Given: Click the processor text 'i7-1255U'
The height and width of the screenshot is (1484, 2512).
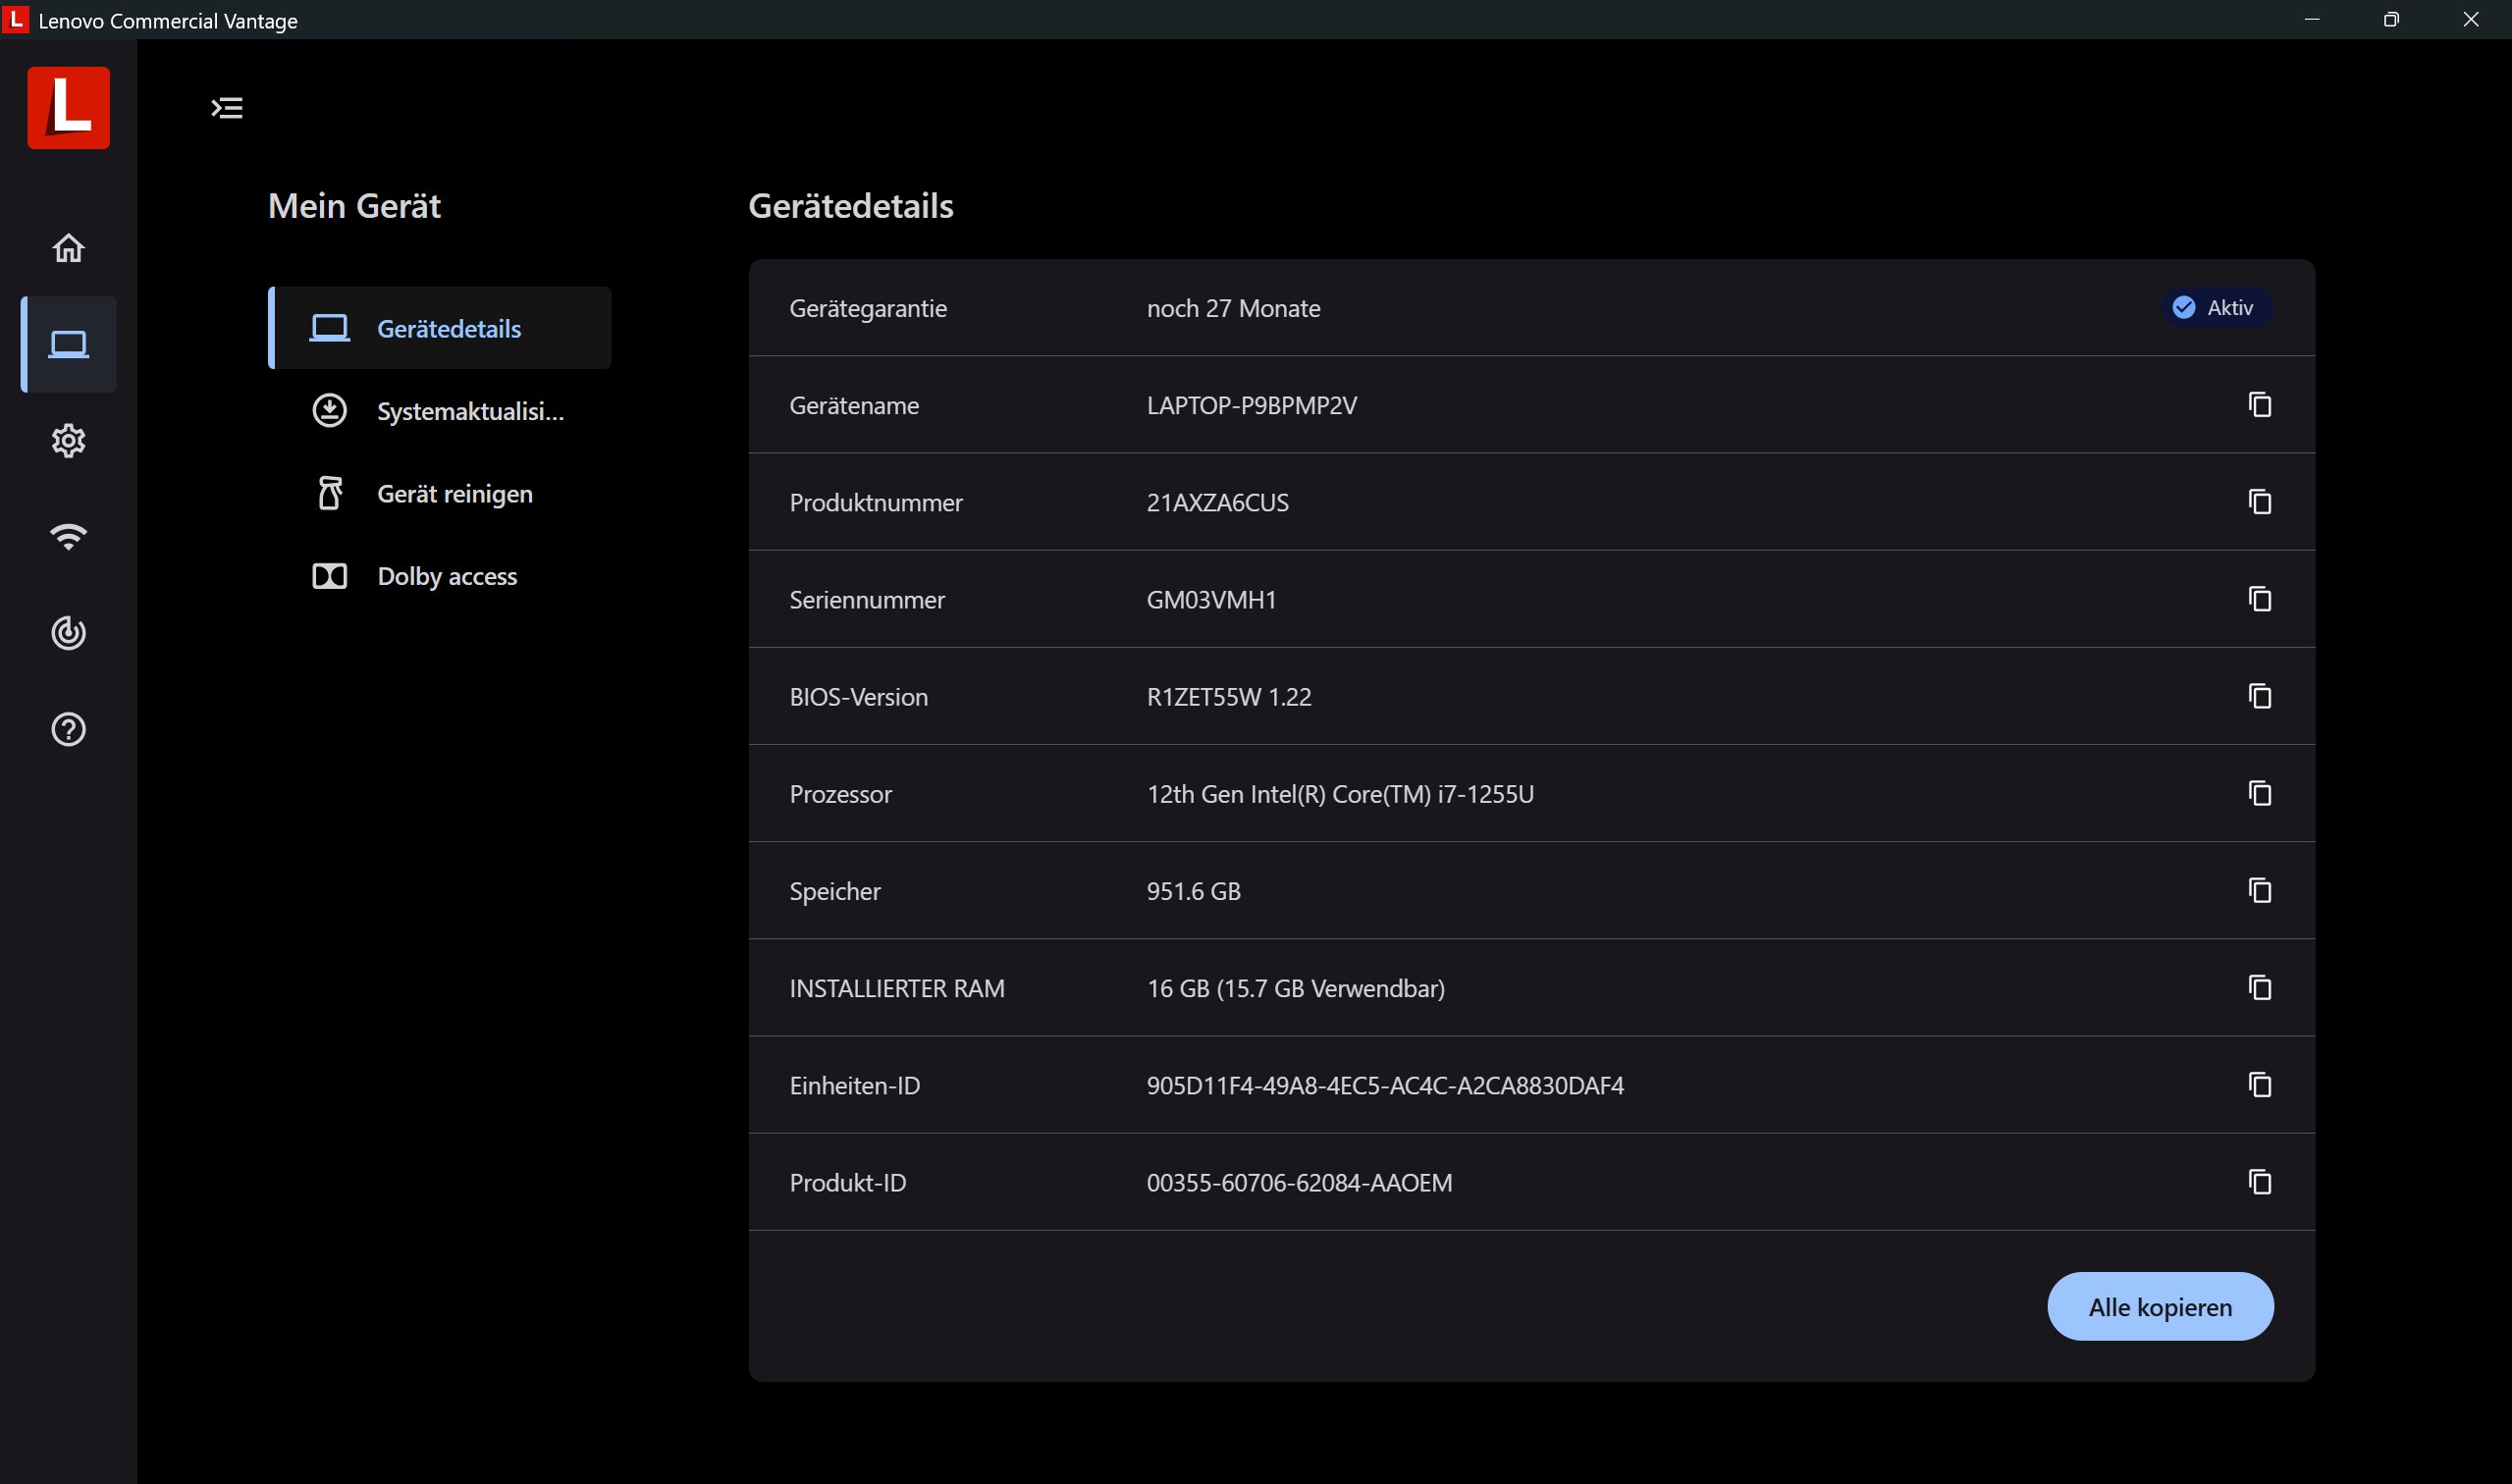Looking at the screenshot, I should (x=1485, y=794).
